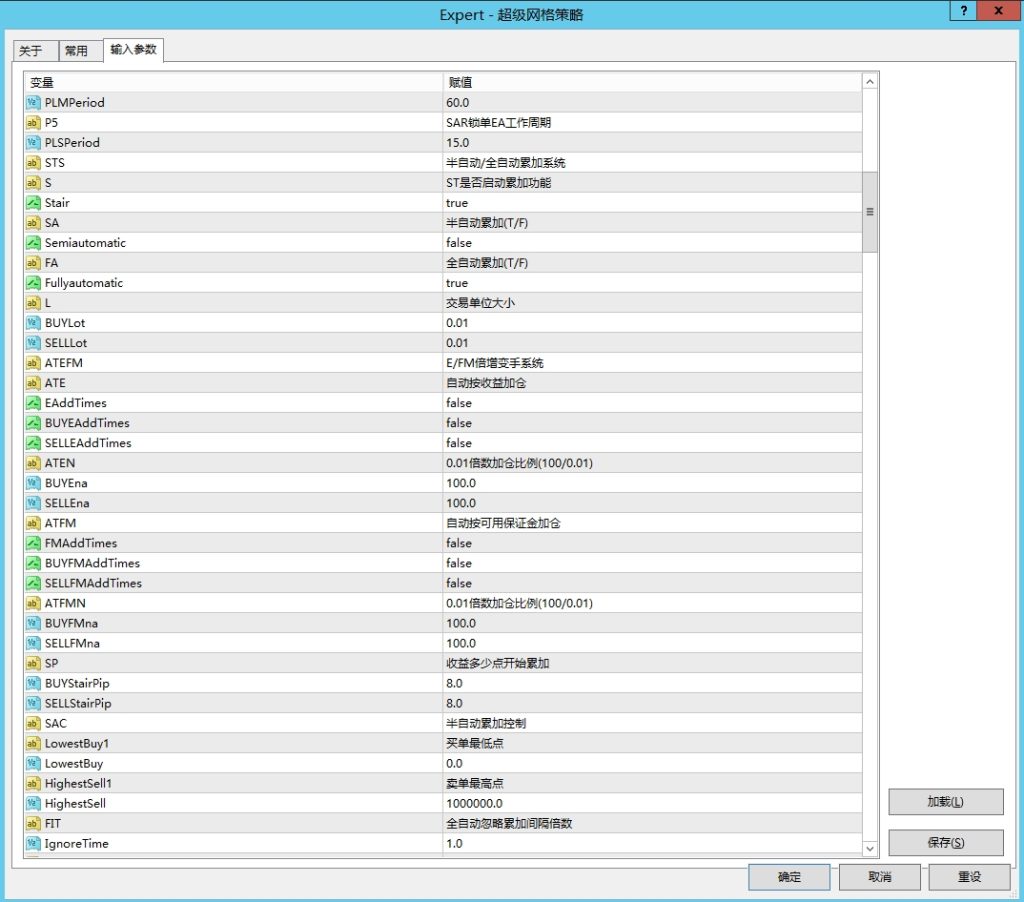Image resolution: width=1024 pixels, height=902 pixels.
Task: Click the 加载(L) button
Action: 945,802
